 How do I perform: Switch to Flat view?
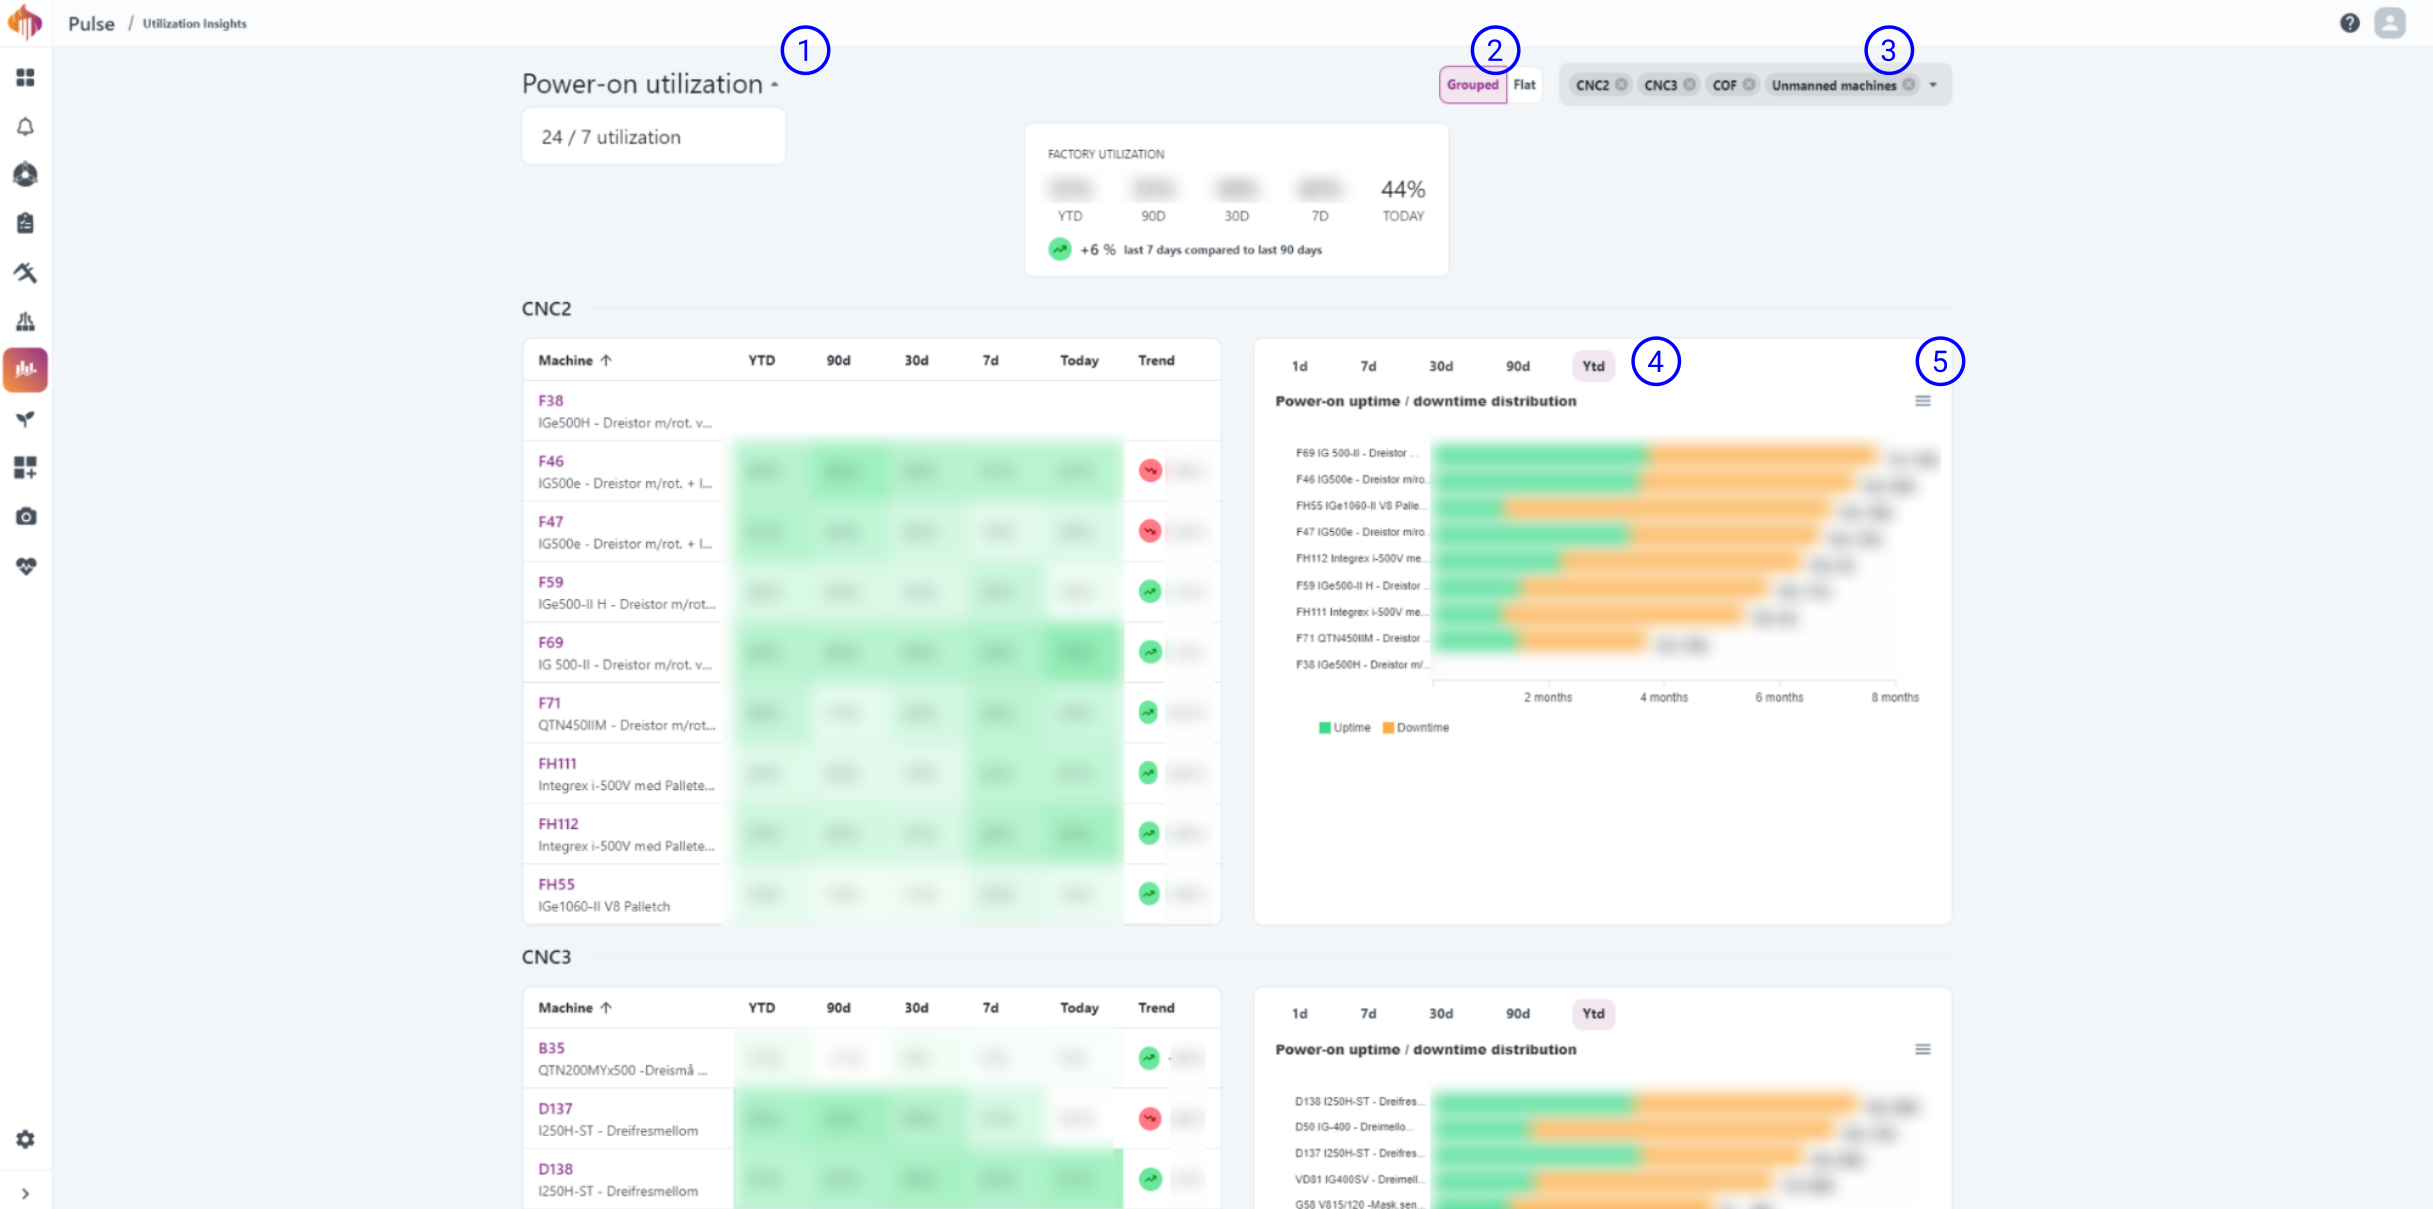pos(1525,85)
